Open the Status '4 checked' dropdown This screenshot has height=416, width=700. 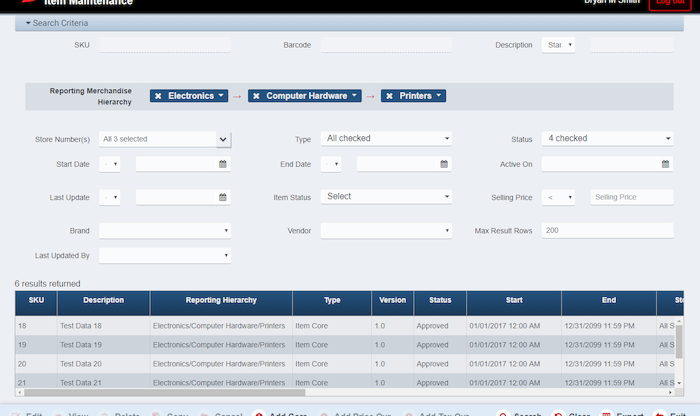(x=608, y=138)
